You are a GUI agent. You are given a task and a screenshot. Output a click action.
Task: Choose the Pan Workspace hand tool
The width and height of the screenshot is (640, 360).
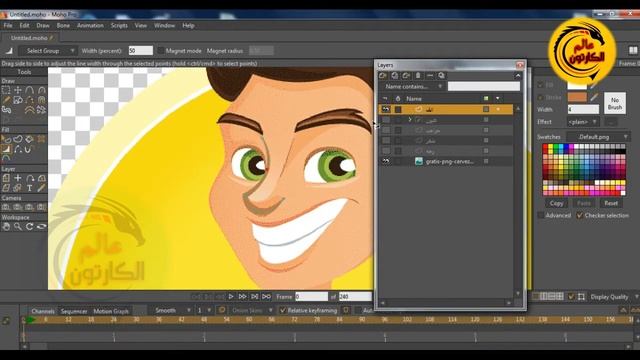click(6, 227)
